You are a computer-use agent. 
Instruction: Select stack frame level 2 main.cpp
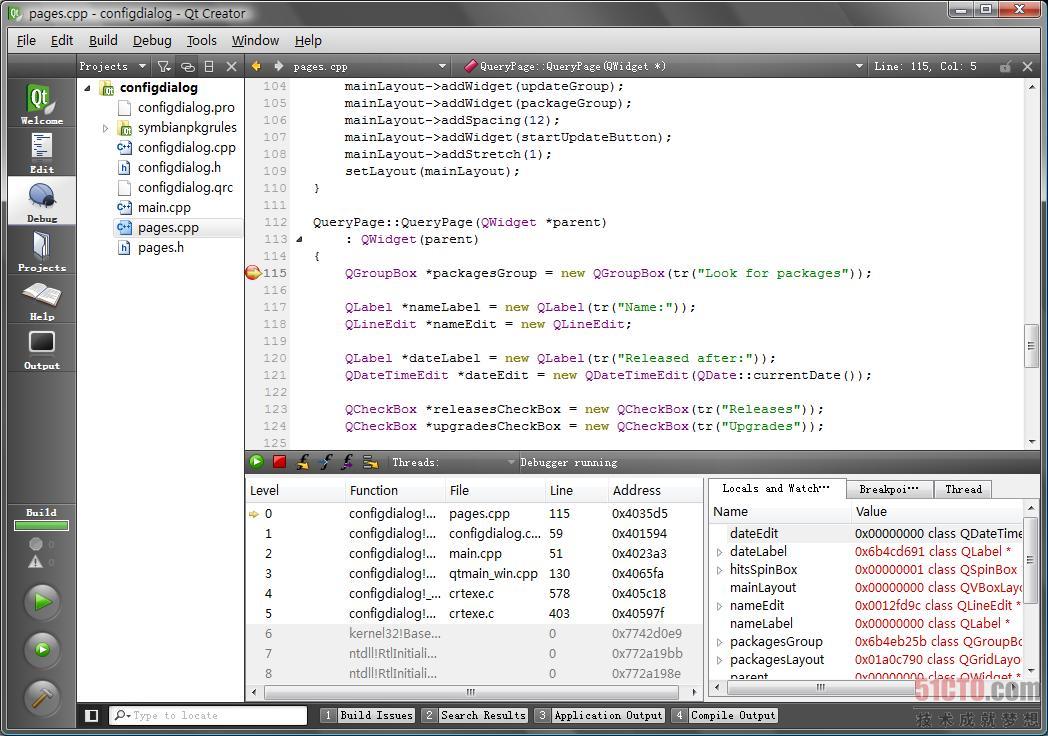pos(472,554)
